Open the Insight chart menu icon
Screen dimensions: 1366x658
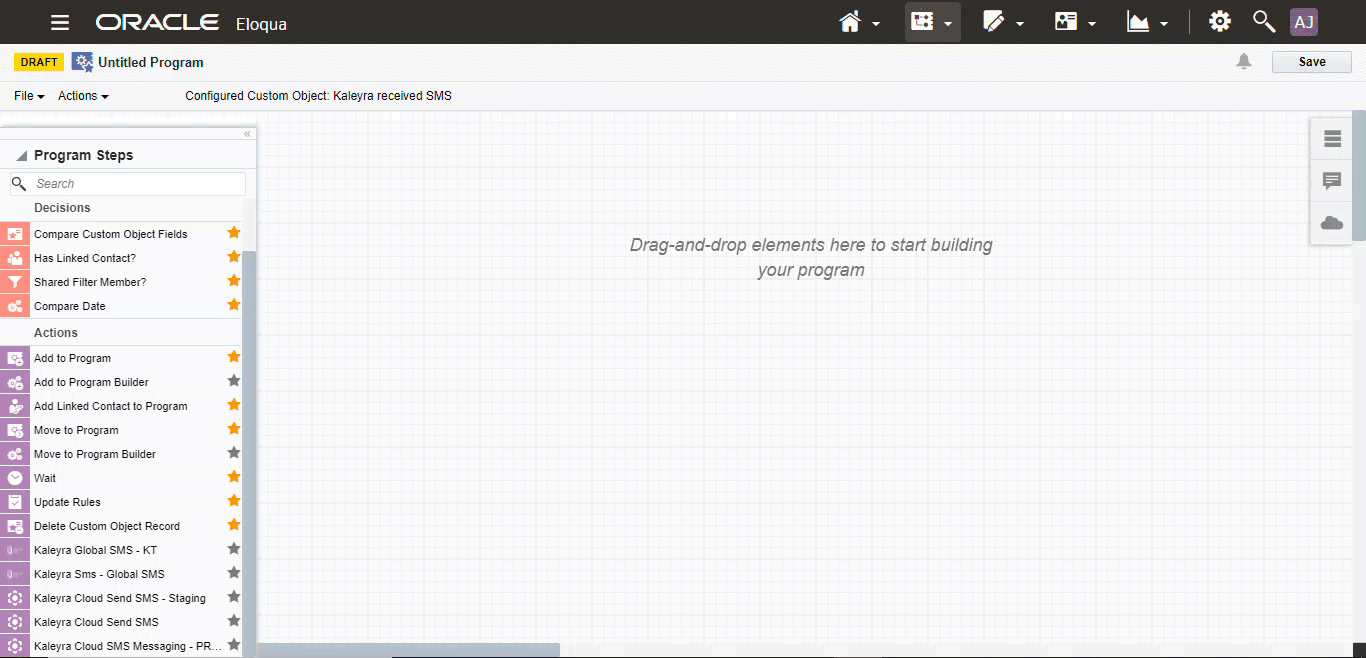point(1138,22)
